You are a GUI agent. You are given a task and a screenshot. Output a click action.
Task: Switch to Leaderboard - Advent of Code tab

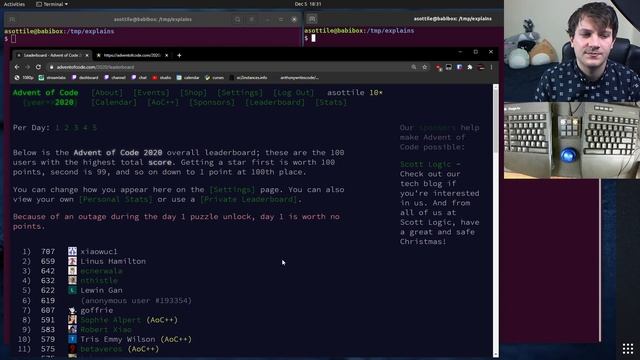(52, 55)
